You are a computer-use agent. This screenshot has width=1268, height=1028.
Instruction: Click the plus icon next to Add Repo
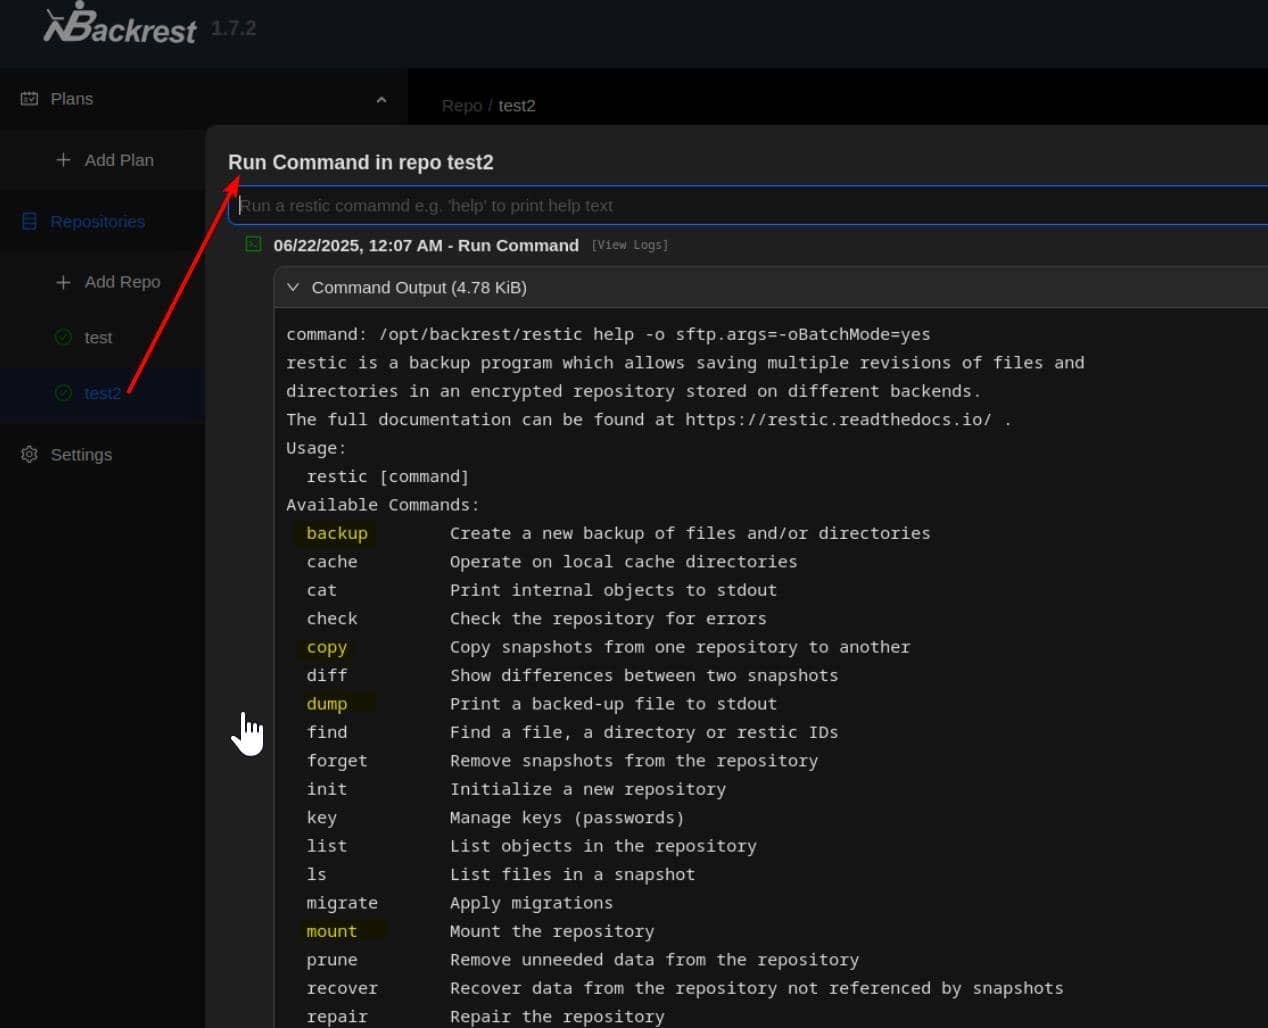click(x=63, y=282)
